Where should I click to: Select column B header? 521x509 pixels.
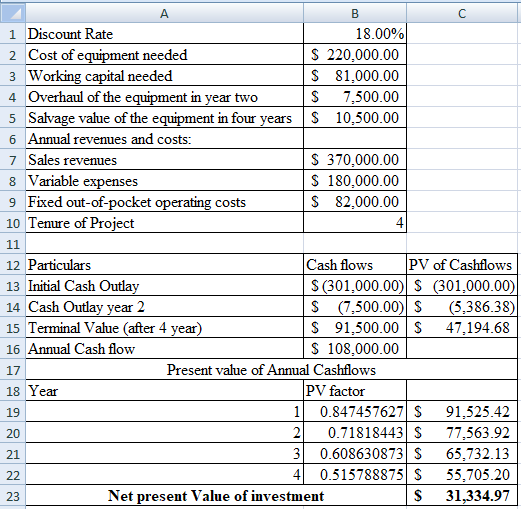pyautogui.click(x=355, y=13)
